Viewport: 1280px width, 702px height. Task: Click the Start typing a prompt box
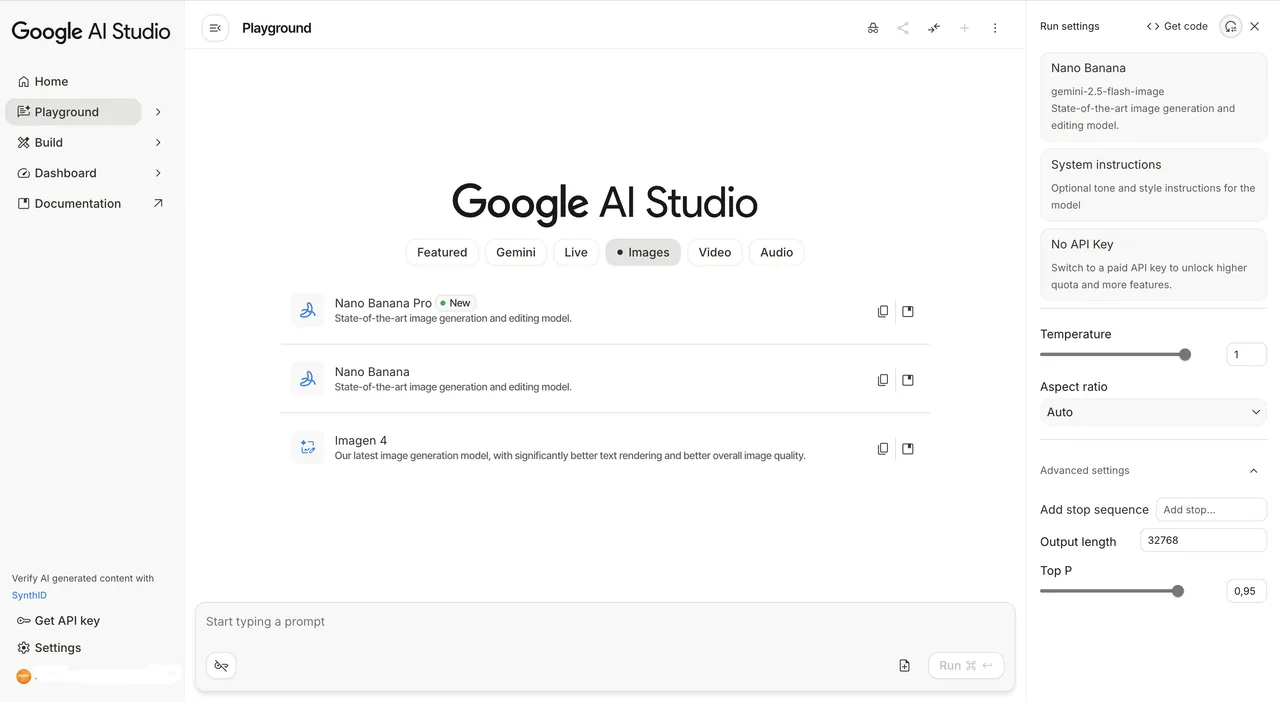(x=604, y=622)
